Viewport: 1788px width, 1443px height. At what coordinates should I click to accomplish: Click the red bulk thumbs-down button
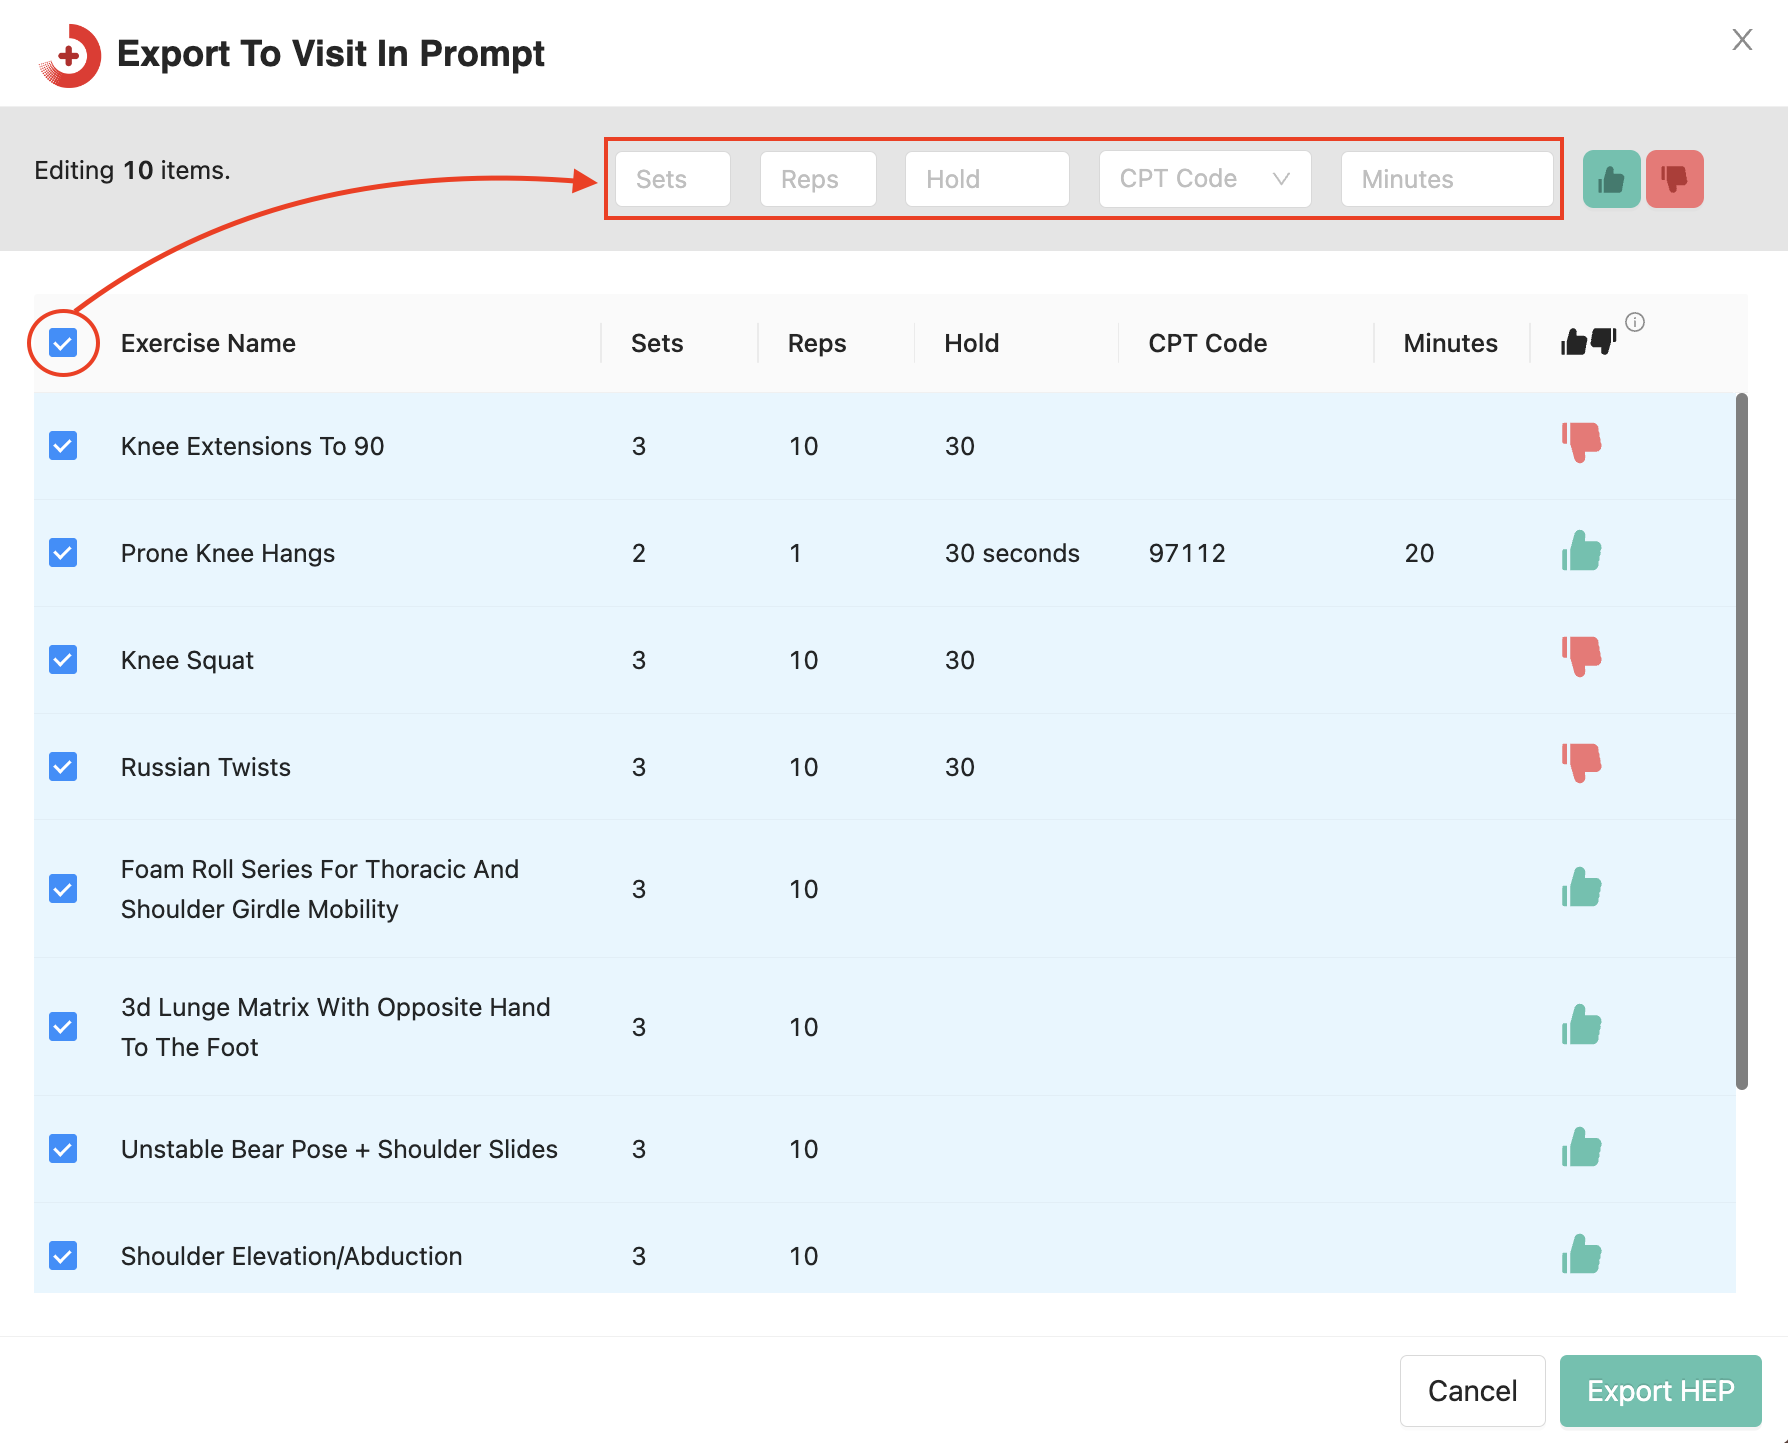point(1674,179)
